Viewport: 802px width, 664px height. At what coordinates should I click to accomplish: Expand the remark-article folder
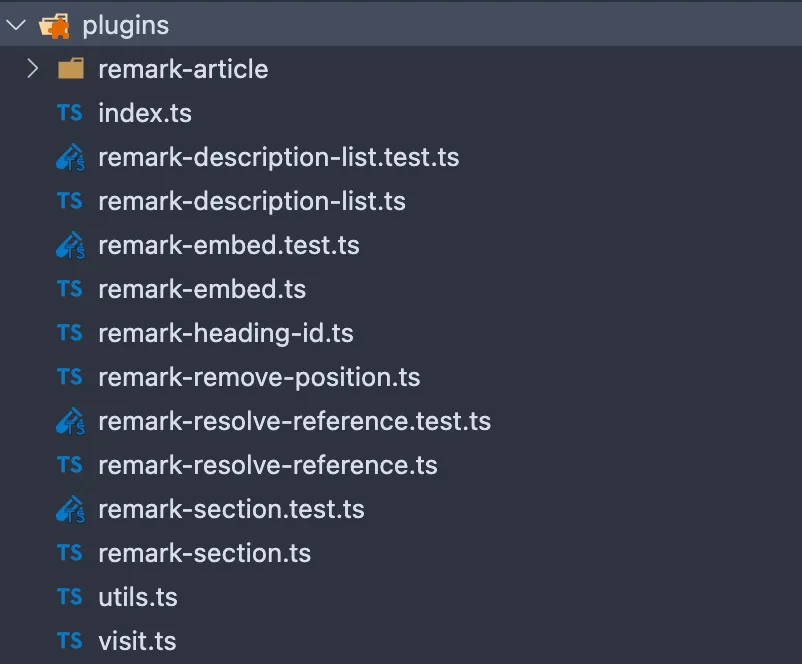pos(33,69)
